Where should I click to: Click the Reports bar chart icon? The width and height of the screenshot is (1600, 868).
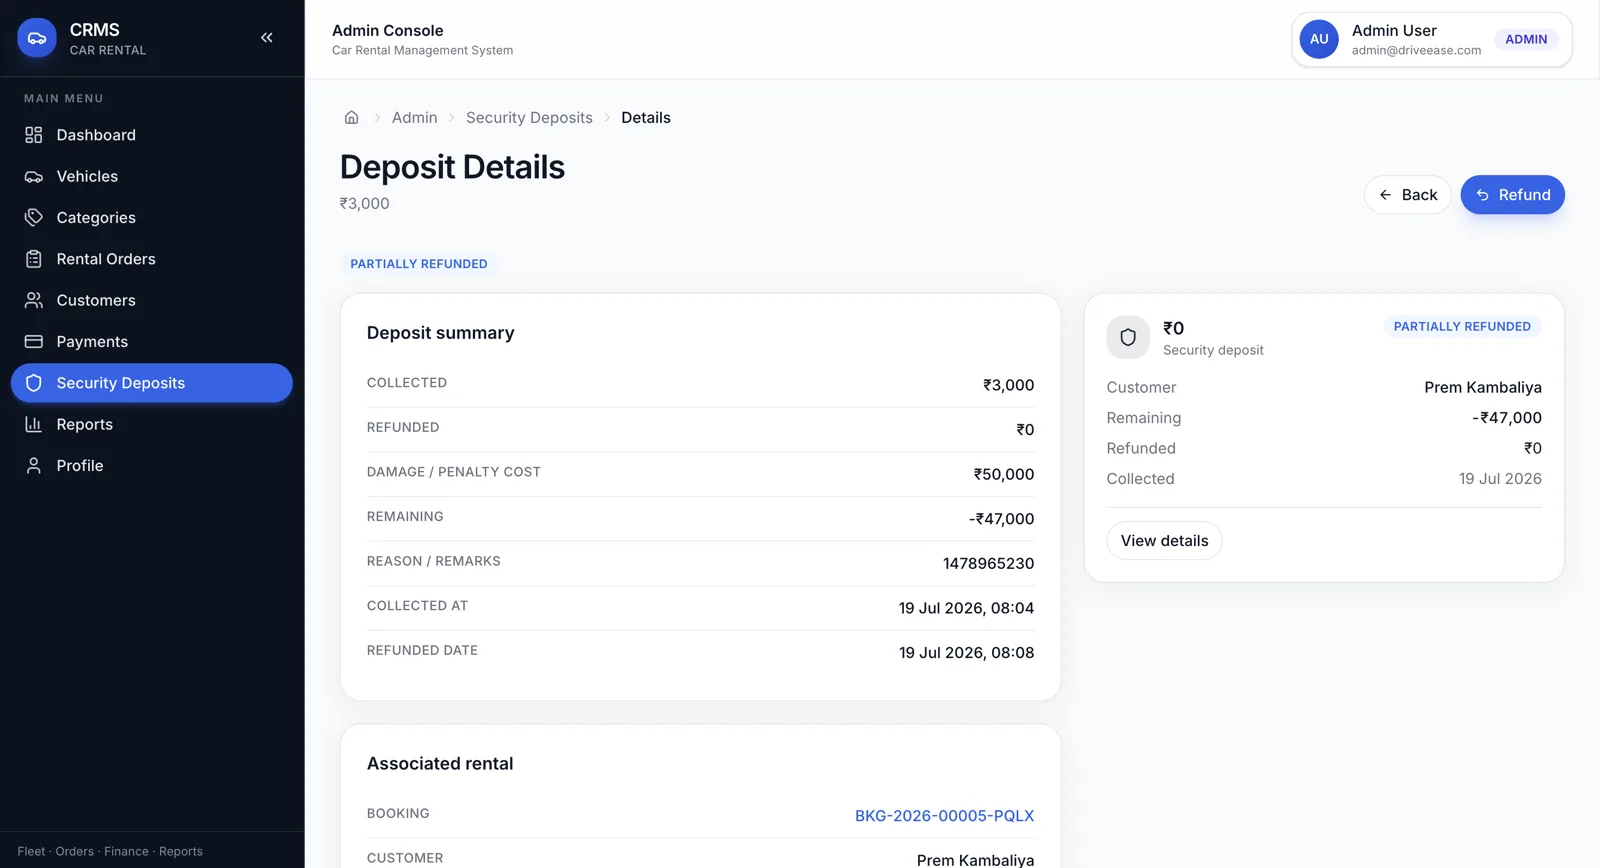click(34, 424)
